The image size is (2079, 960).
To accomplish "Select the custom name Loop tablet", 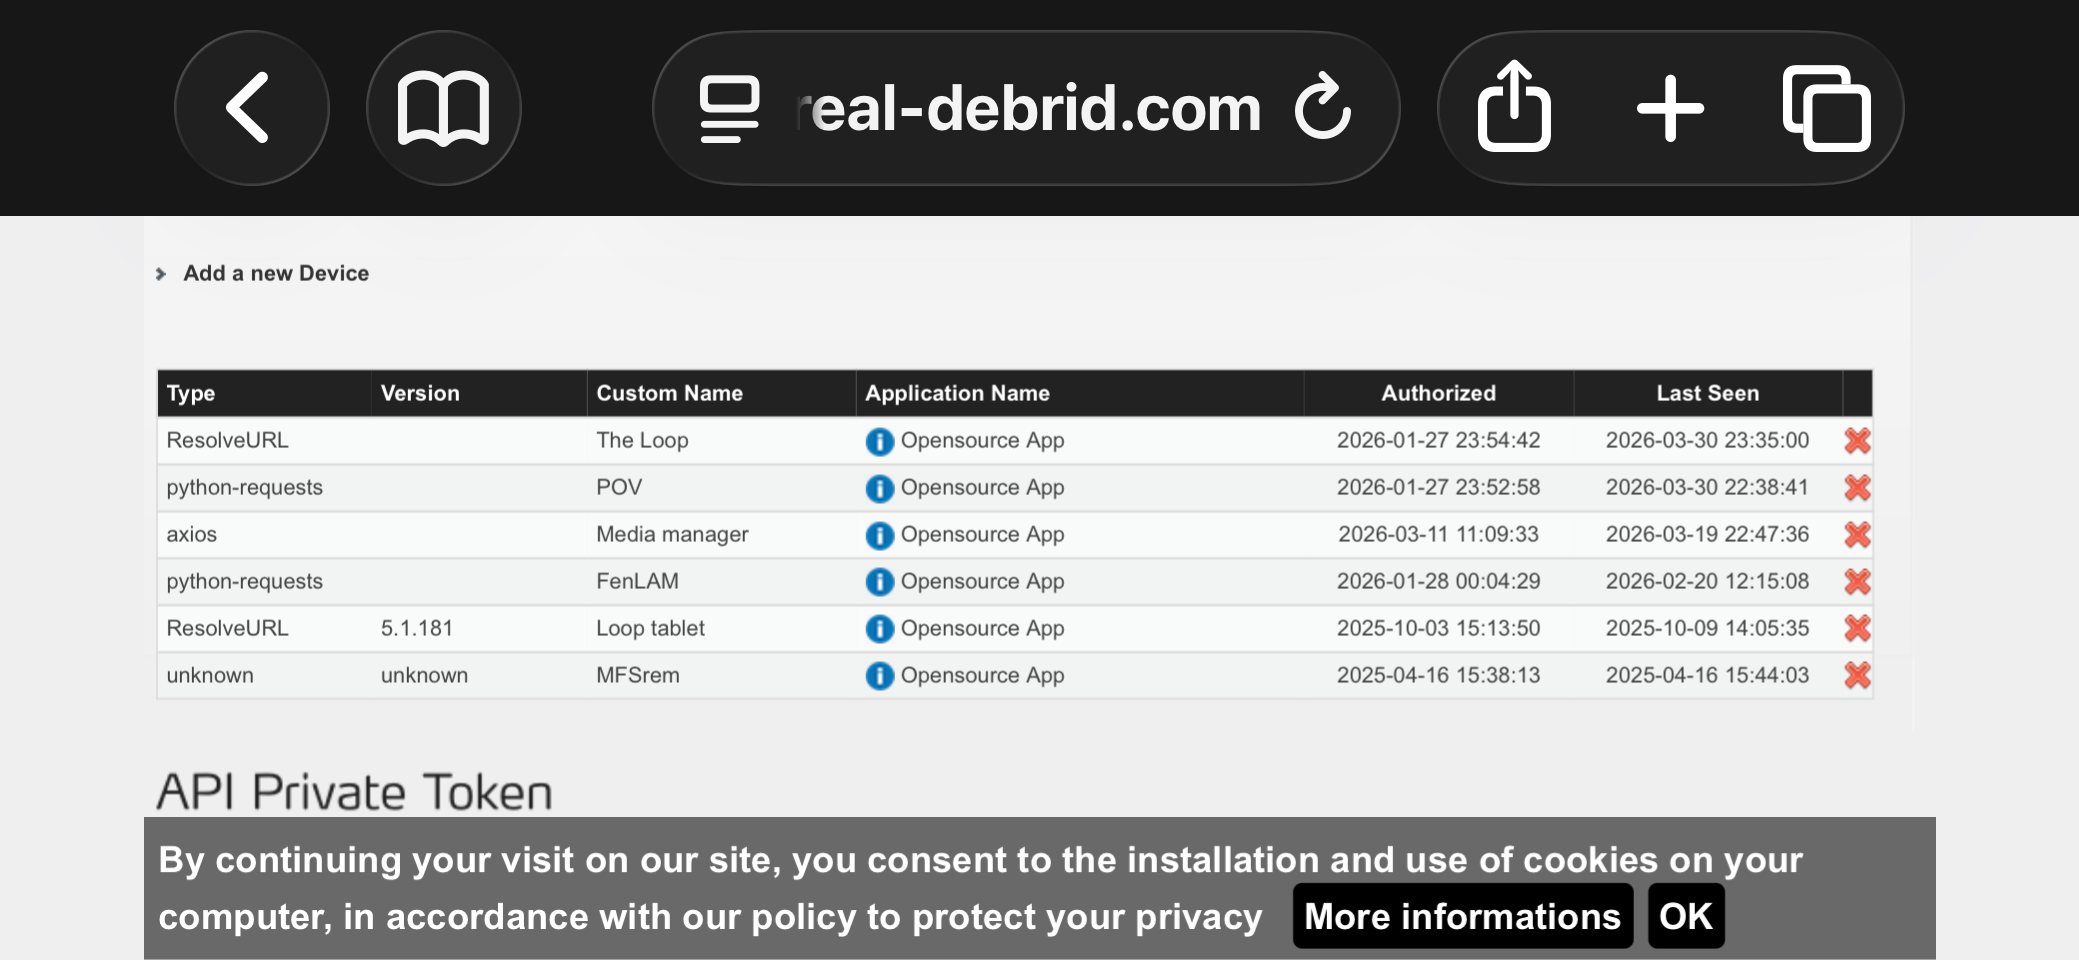I will coord(650,628).
